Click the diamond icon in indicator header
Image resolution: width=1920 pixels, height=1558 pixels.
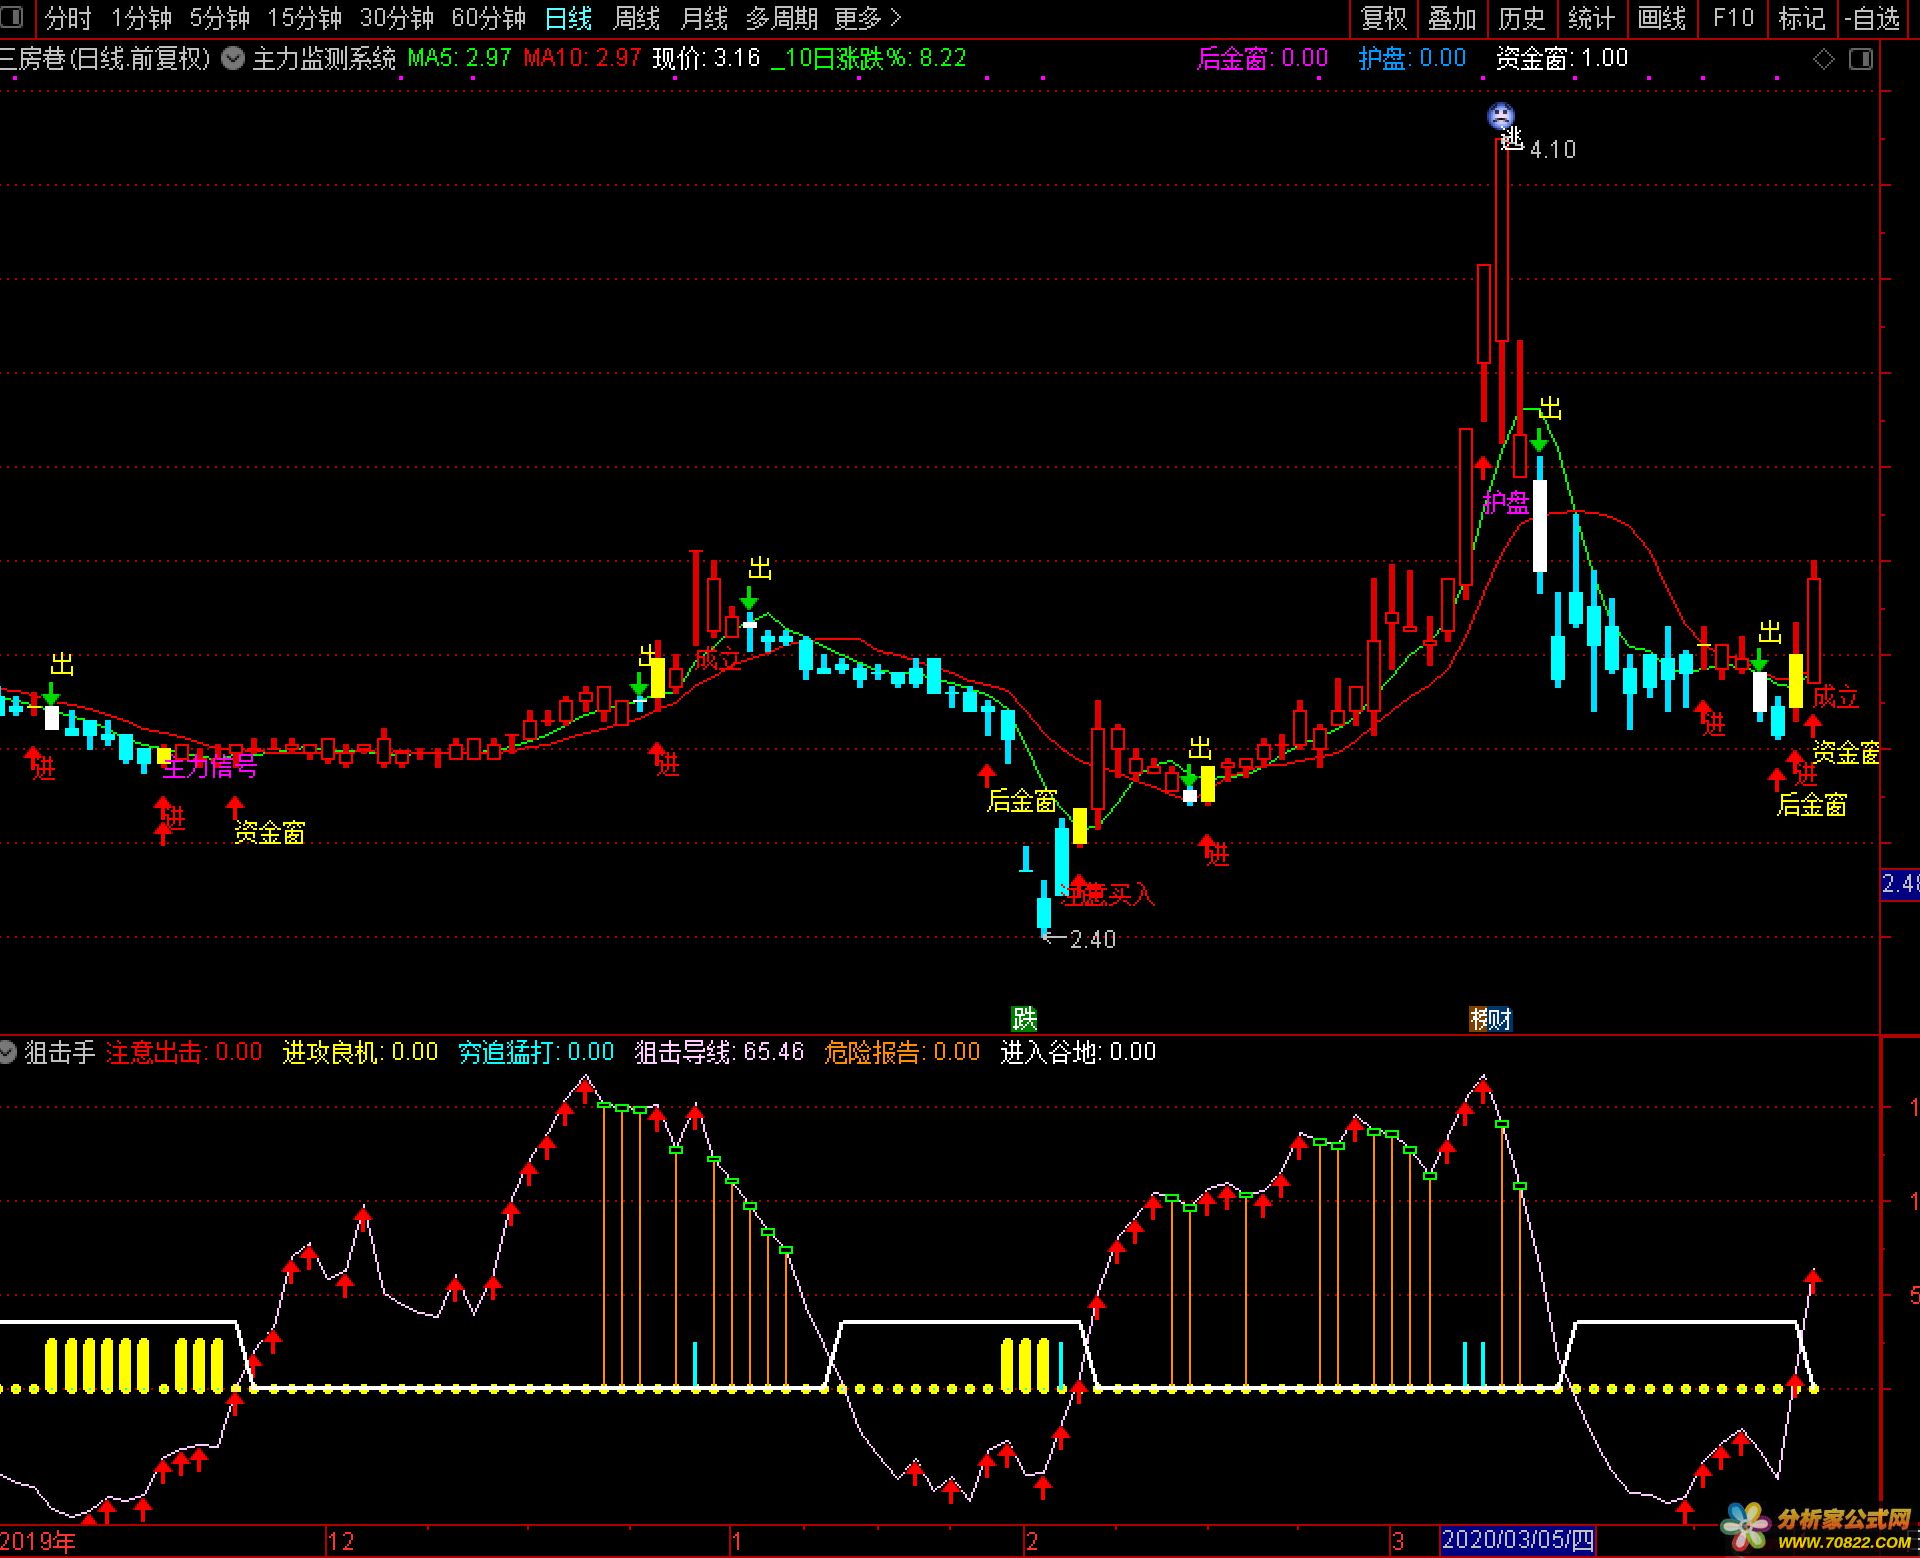click(x=1823, y=60)
